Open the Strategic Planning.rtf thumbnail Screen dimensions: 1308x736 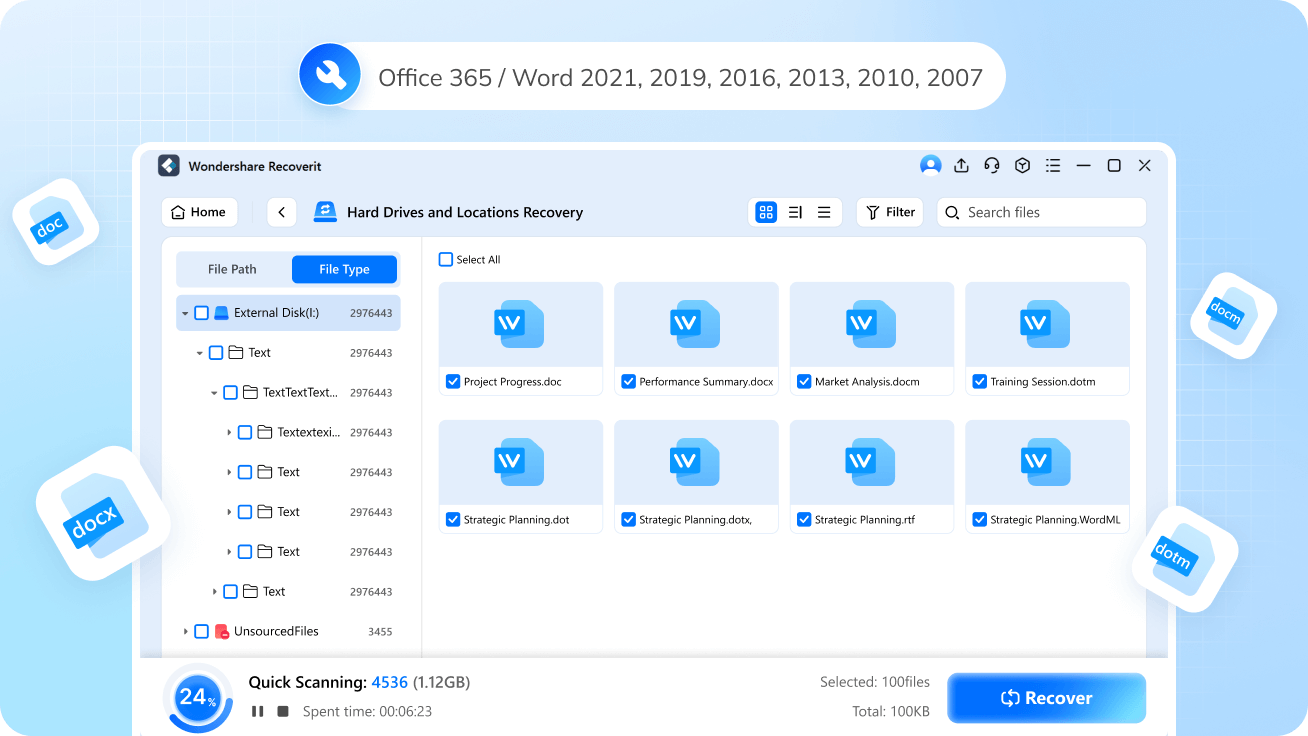[872, 462]
